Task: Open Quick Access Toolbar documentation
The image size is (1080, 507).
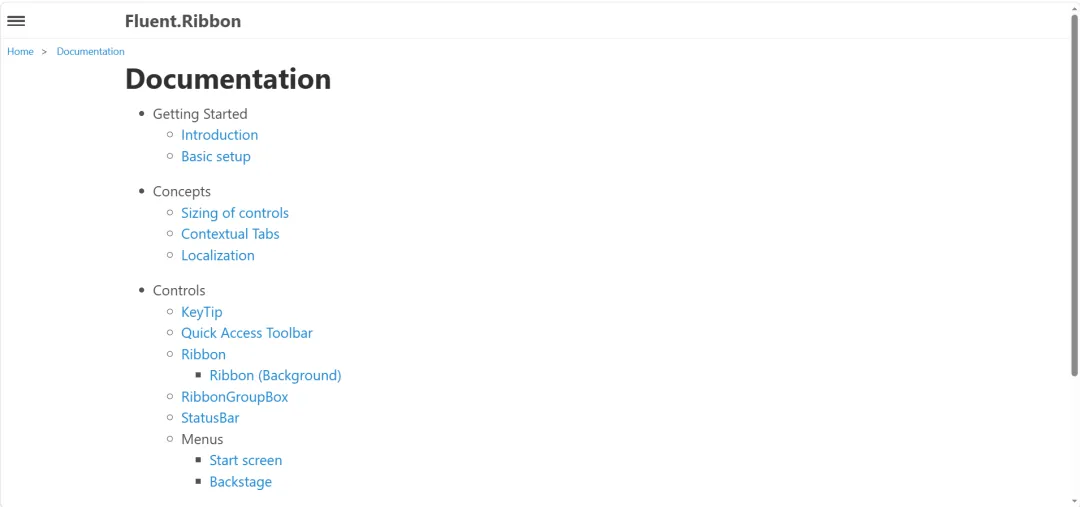Action: click(x=247, y=333)
